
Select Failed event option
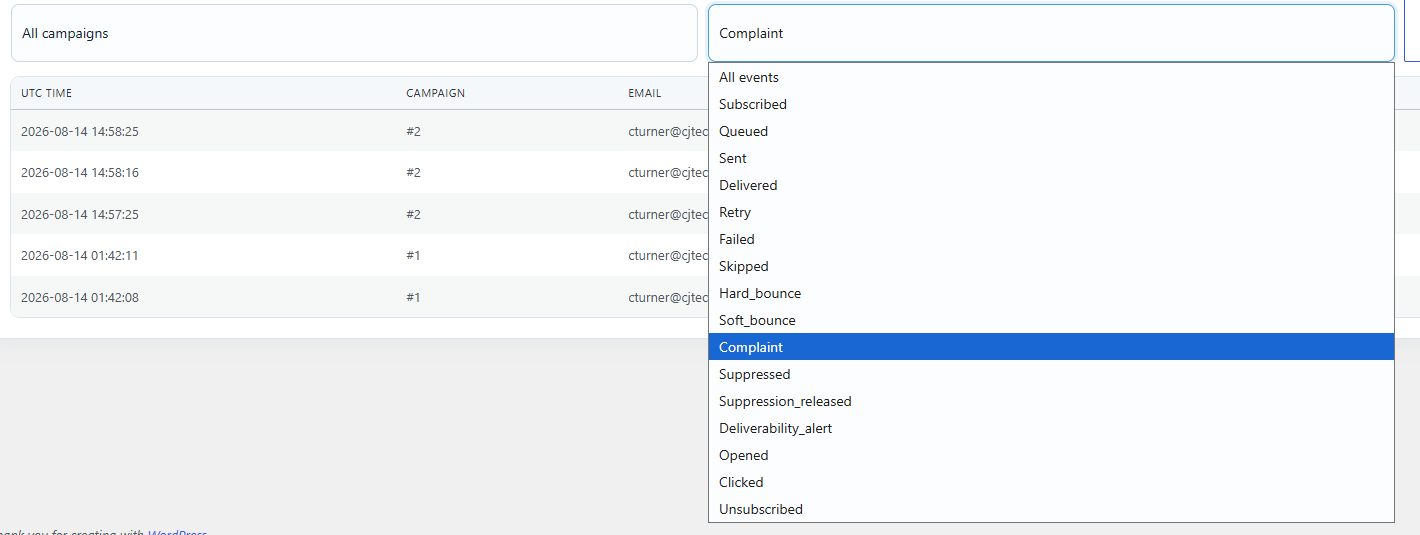coord(1051,239)
